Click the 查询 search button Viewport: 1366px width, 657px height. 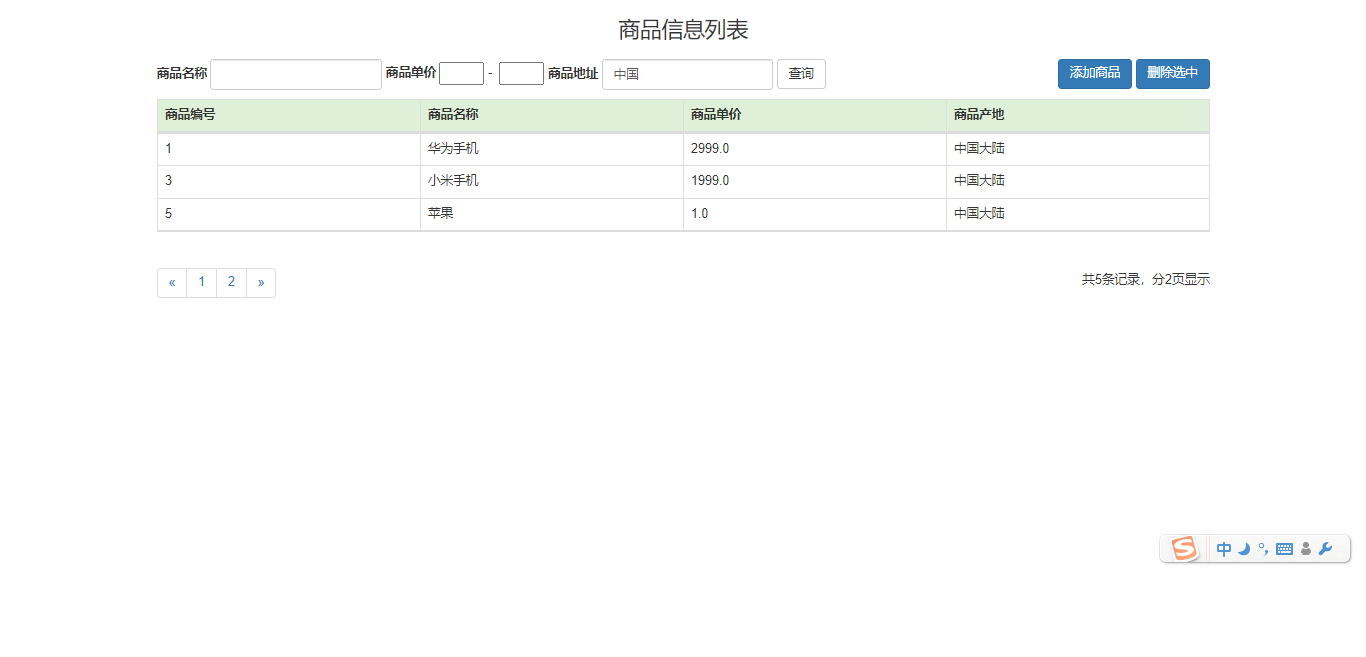801,74
